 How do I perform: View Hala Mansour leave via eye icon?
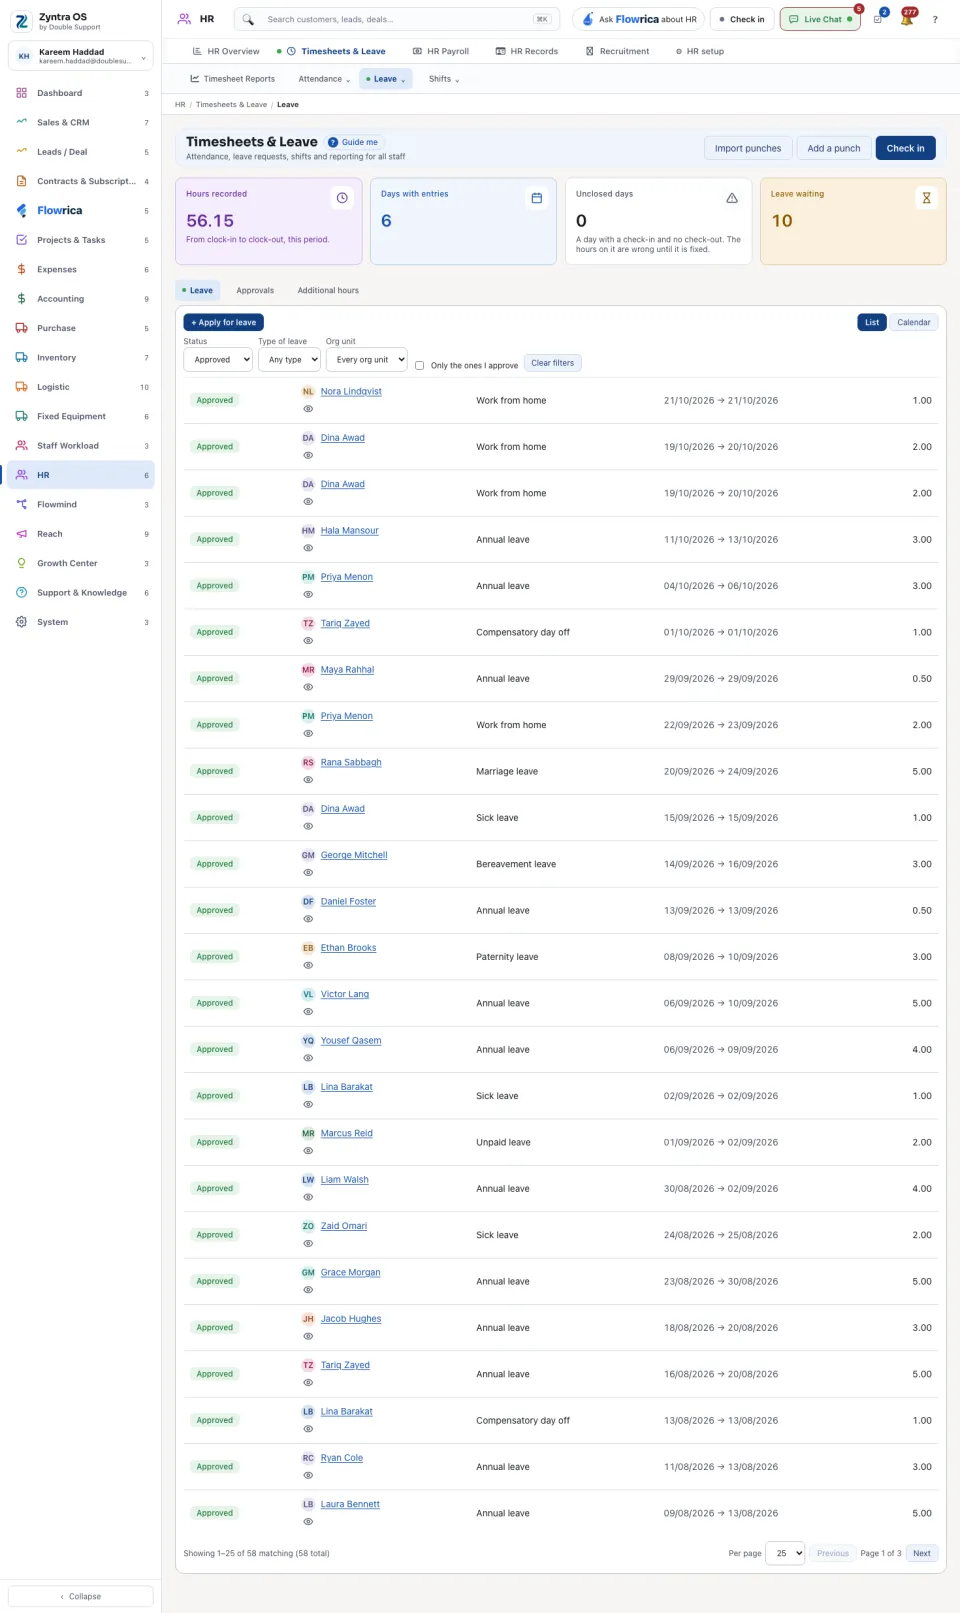click(308, 547)
